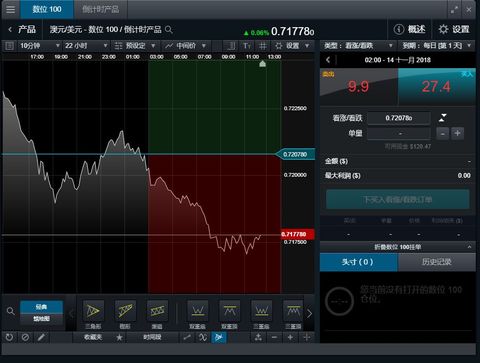Open the hamburger menu at top left

pyautogui.click(x=10, y=9)
